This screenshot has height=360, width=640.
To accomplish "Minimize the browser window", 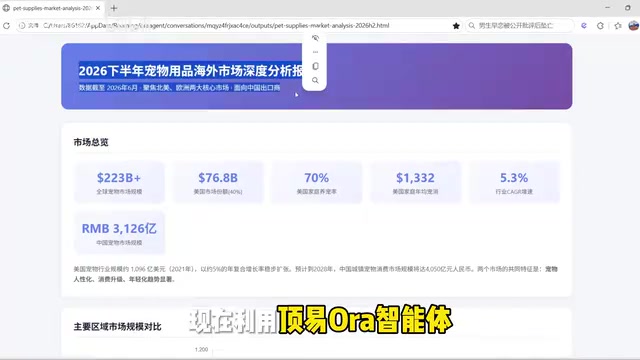I will pos(607,8).
